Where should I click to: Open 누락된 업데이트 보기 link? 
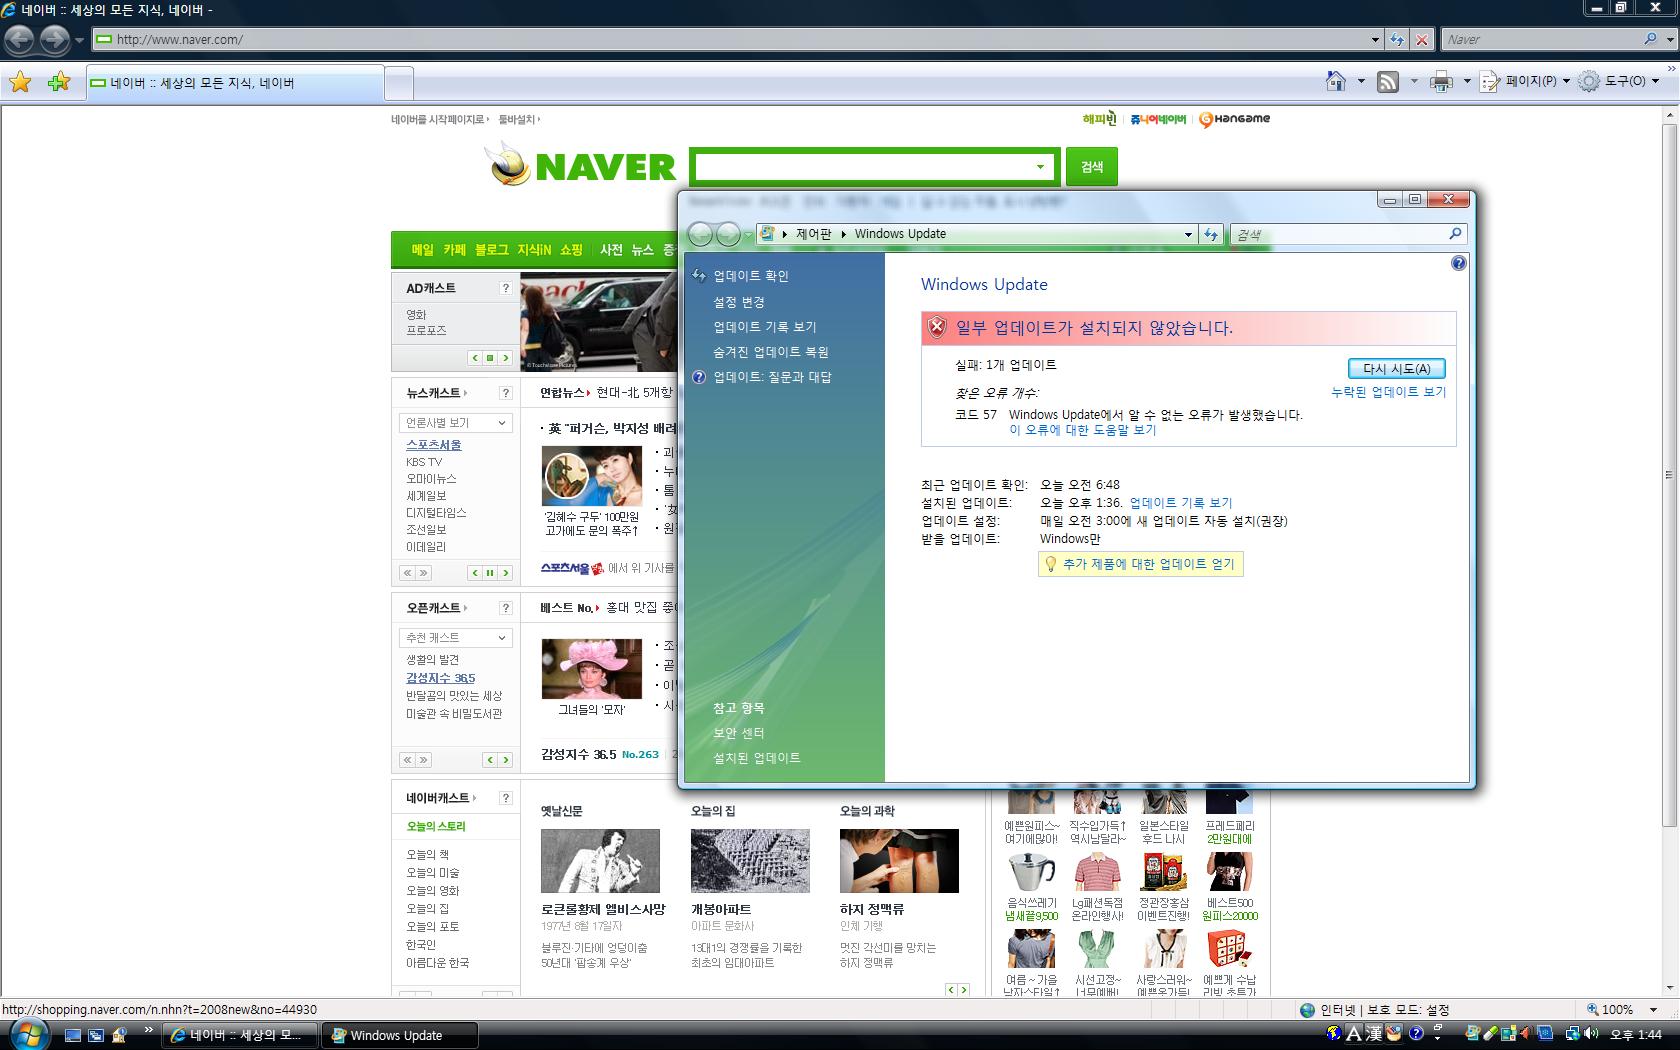coord(1388,392)
